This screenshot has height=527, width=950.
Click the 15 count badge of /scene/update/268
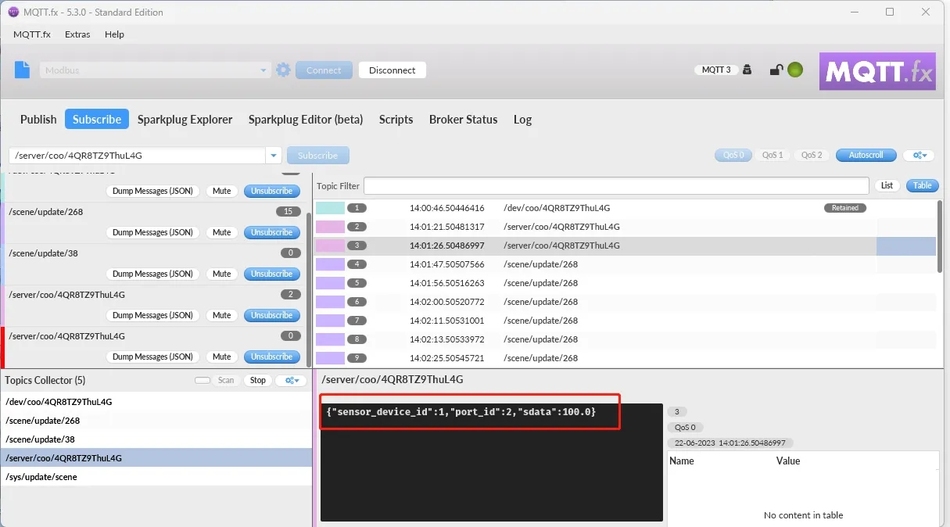pos(288,211)
